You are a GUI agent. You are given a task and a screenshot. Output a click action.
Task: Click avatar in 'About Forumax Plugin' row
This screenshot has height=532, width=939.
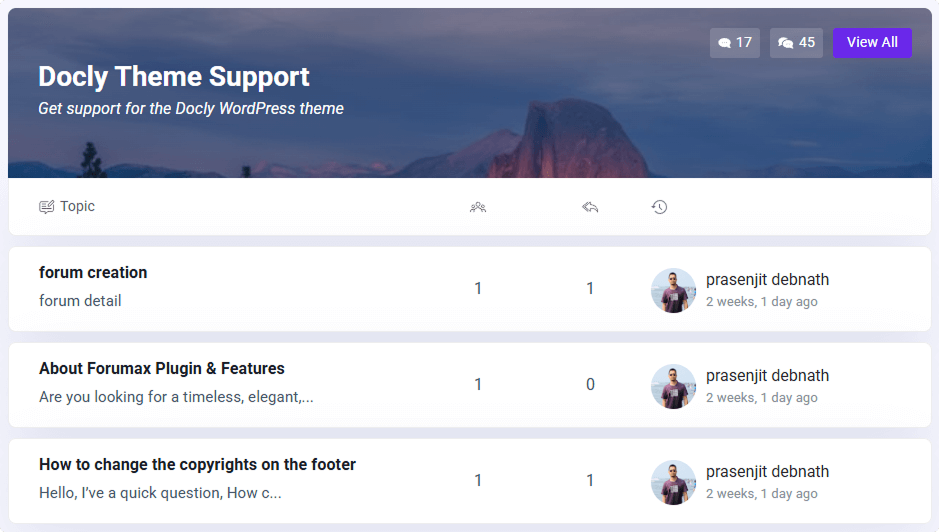[x=673, y=386]
